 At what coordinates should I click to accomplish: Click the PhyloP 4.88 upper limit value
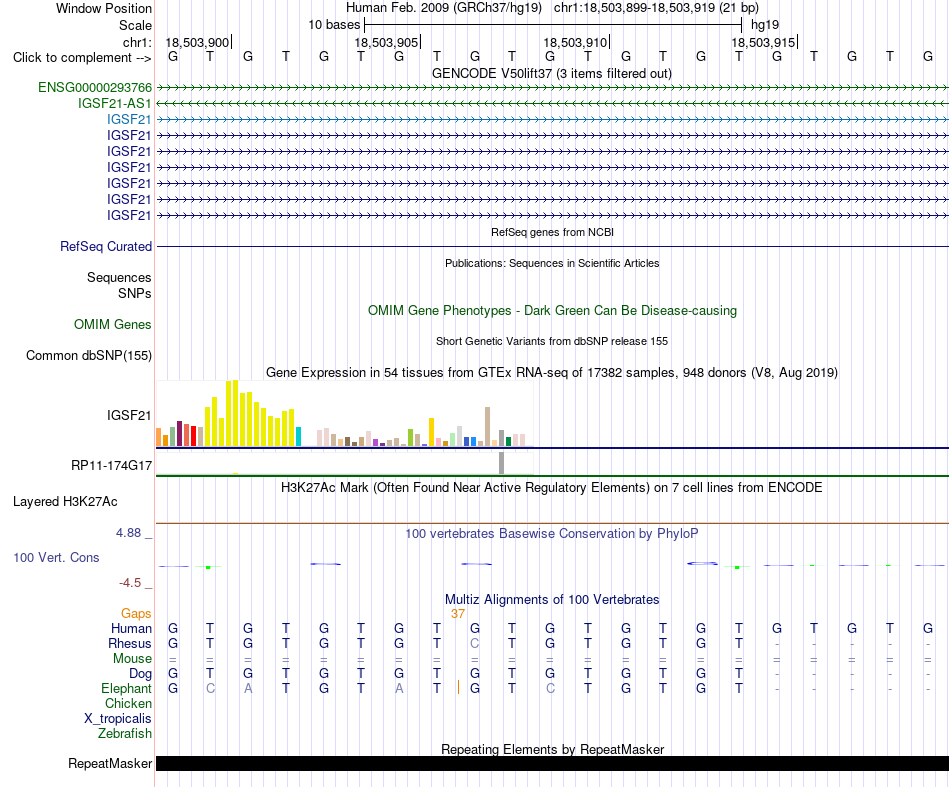[128, 533]
